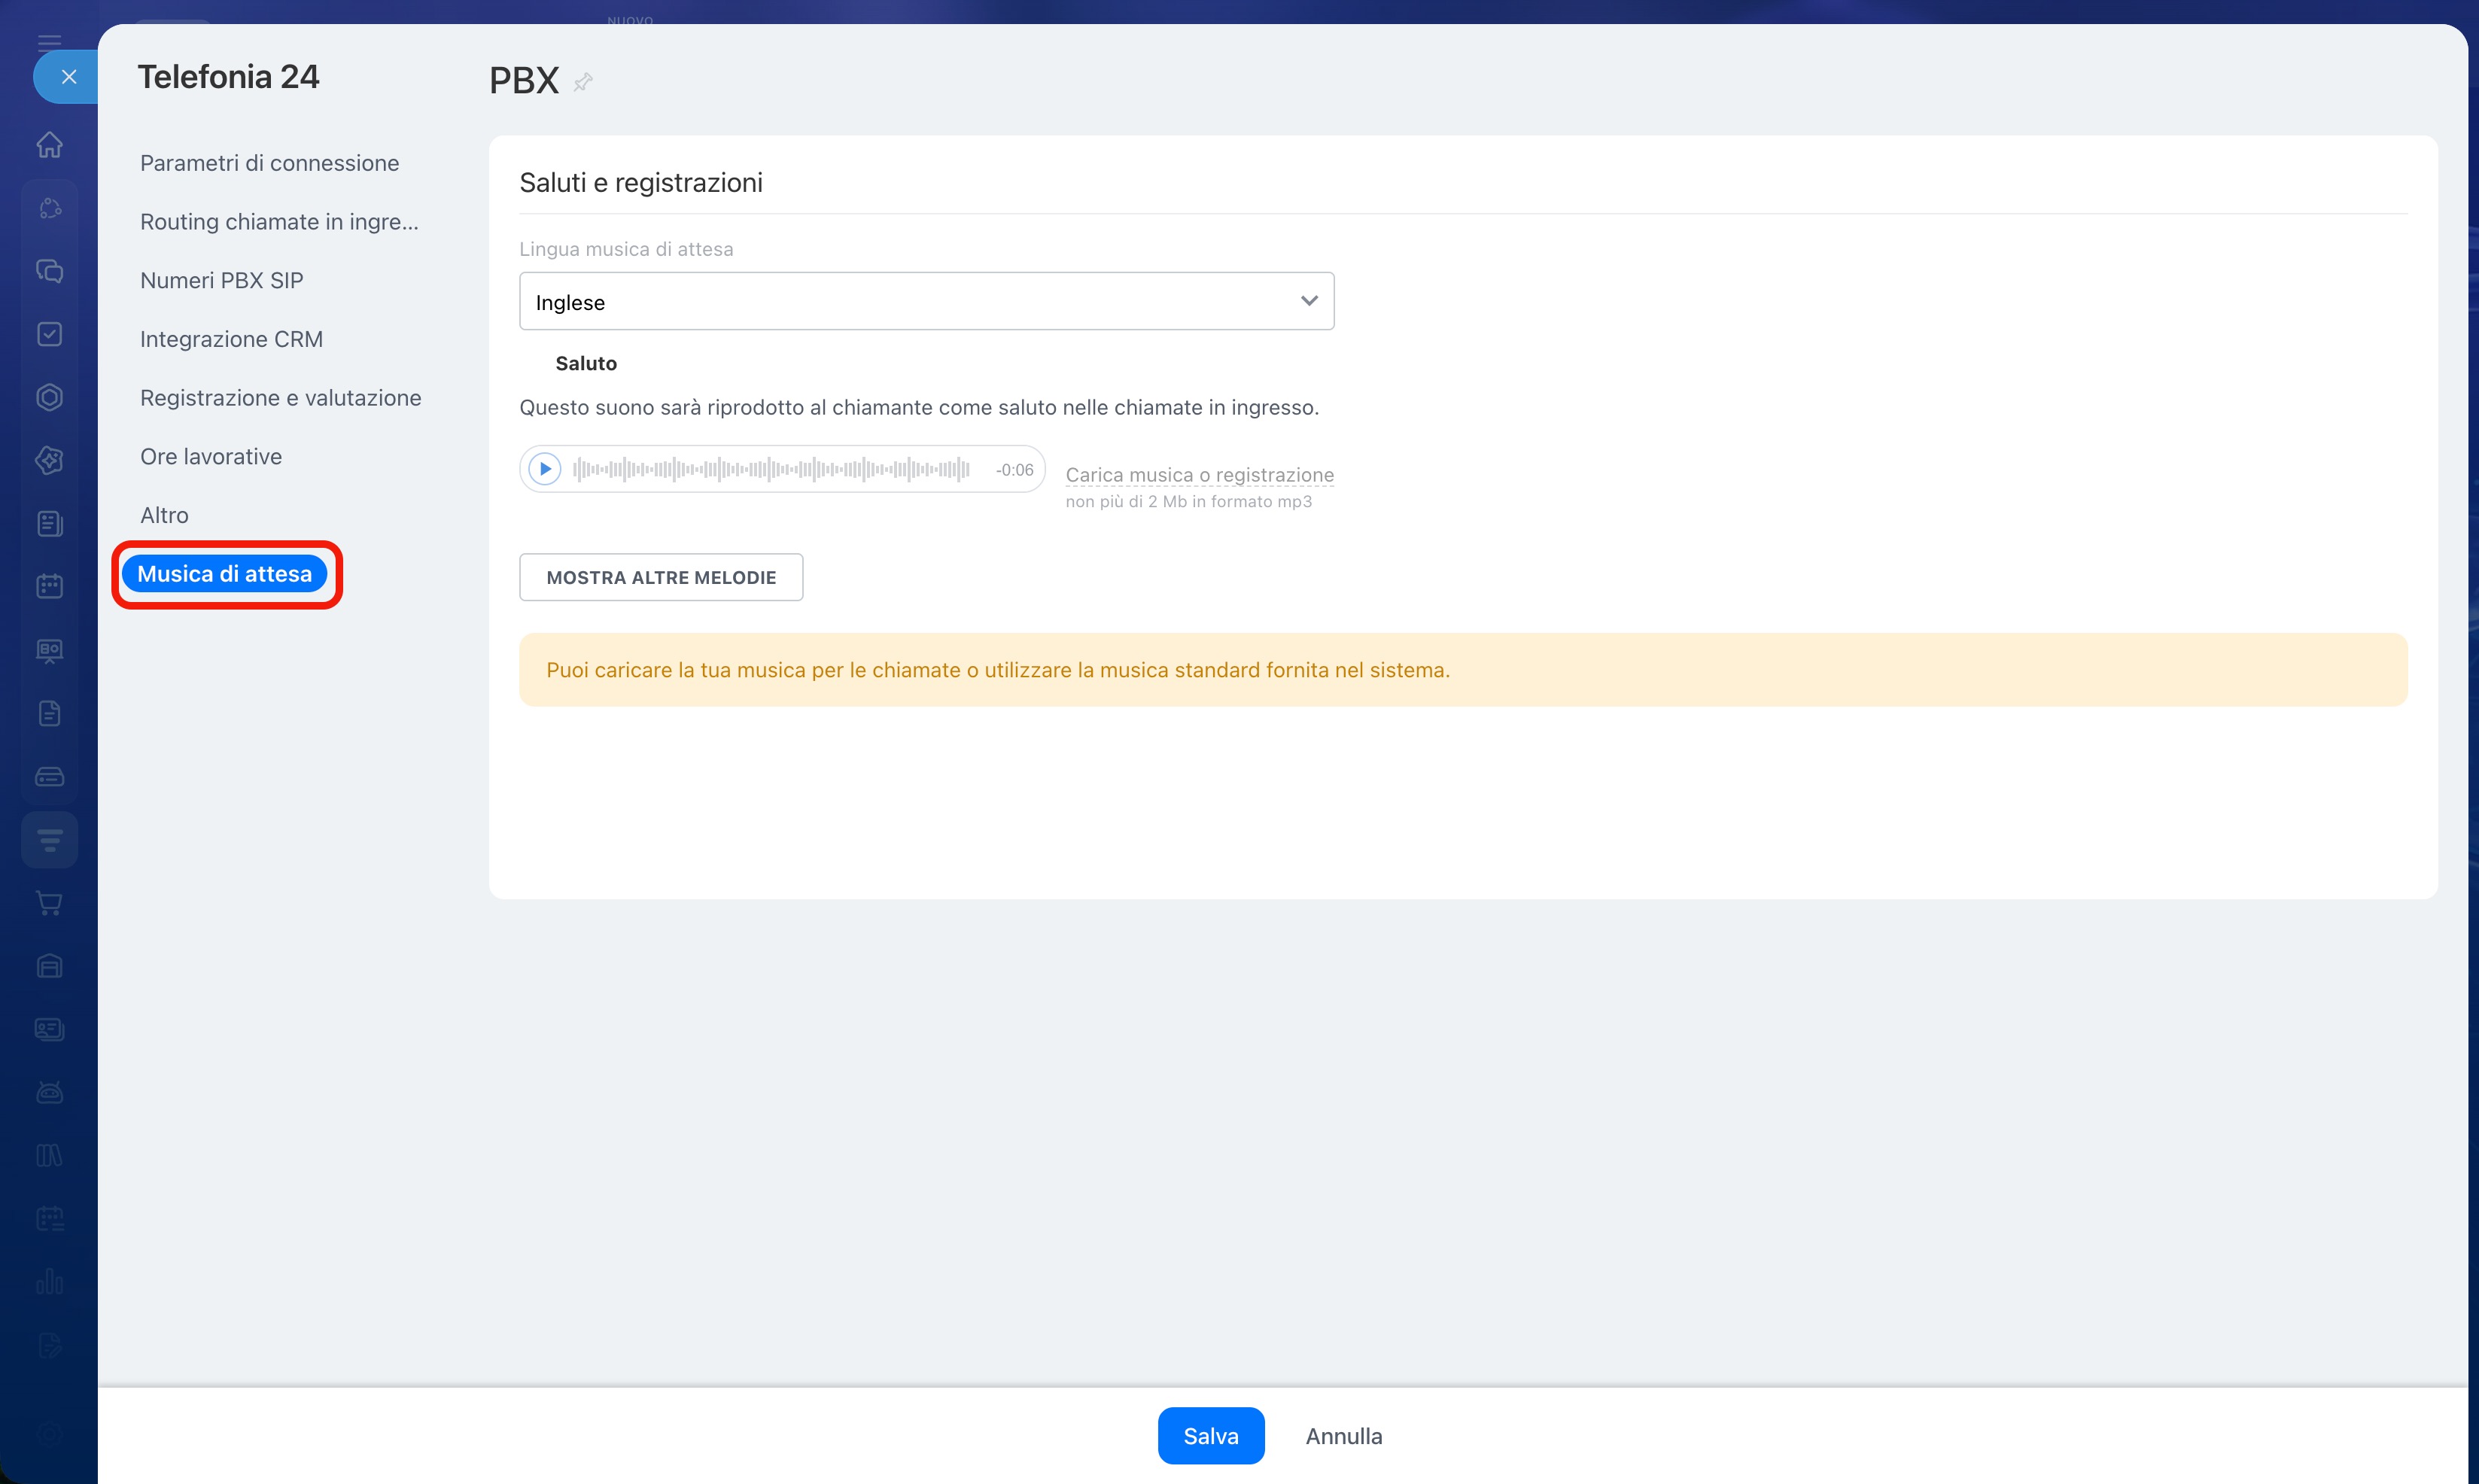This screenshot has width=2479, height=1484.
Task: Open the highlighted funnel icon in sidebar
Action: (49, 840)
